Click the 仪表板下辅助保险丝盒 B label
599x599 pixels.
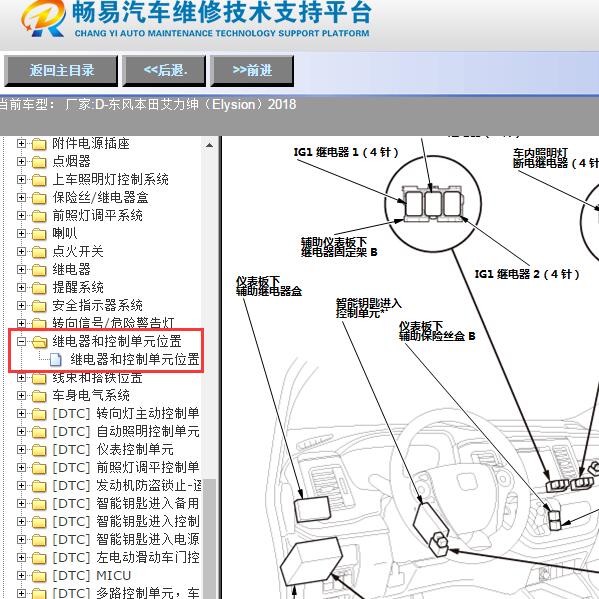(437, 331)
